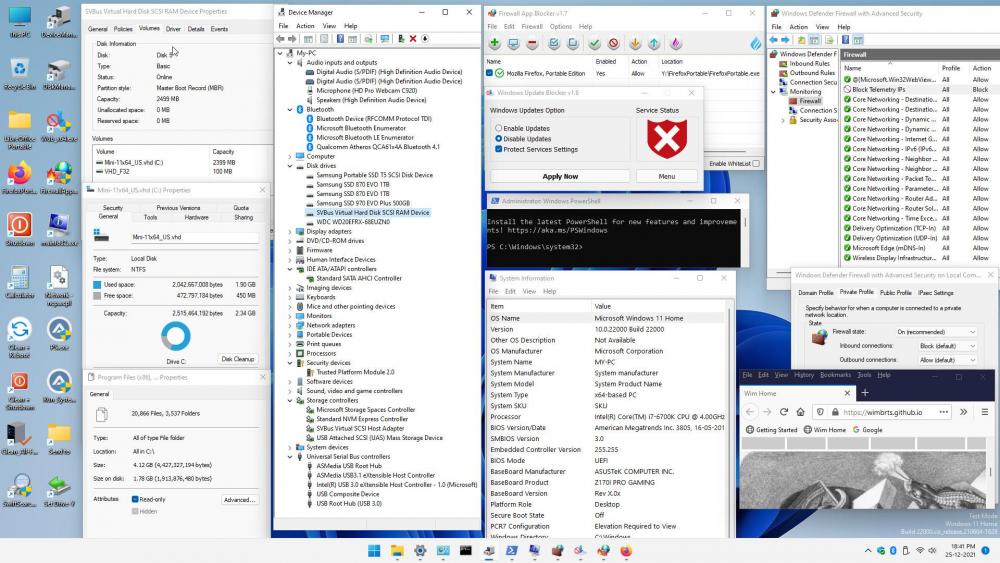The image size is (1000, 563).
Task: Click the Windows Start button on taskbar
Action: [374, 550]
